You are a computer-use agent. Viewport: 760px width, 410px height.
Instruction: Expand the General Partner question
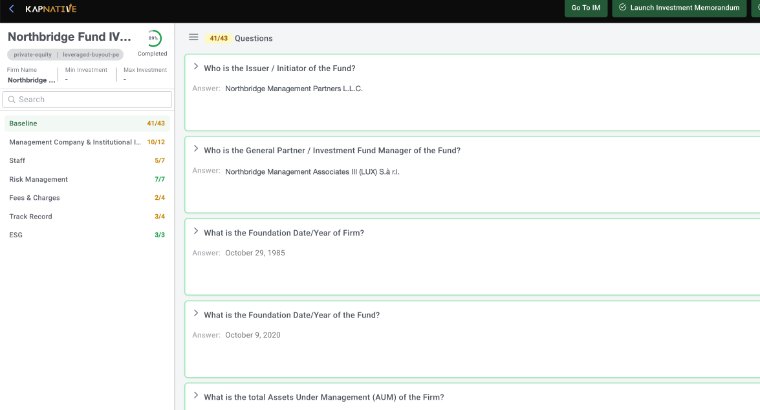[x=196, y=149]
